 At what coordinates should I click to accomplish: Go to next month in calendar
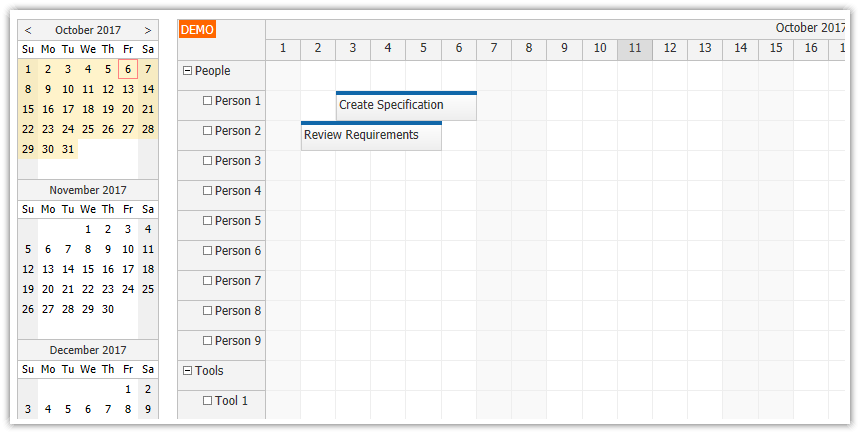tap(148, 30)
